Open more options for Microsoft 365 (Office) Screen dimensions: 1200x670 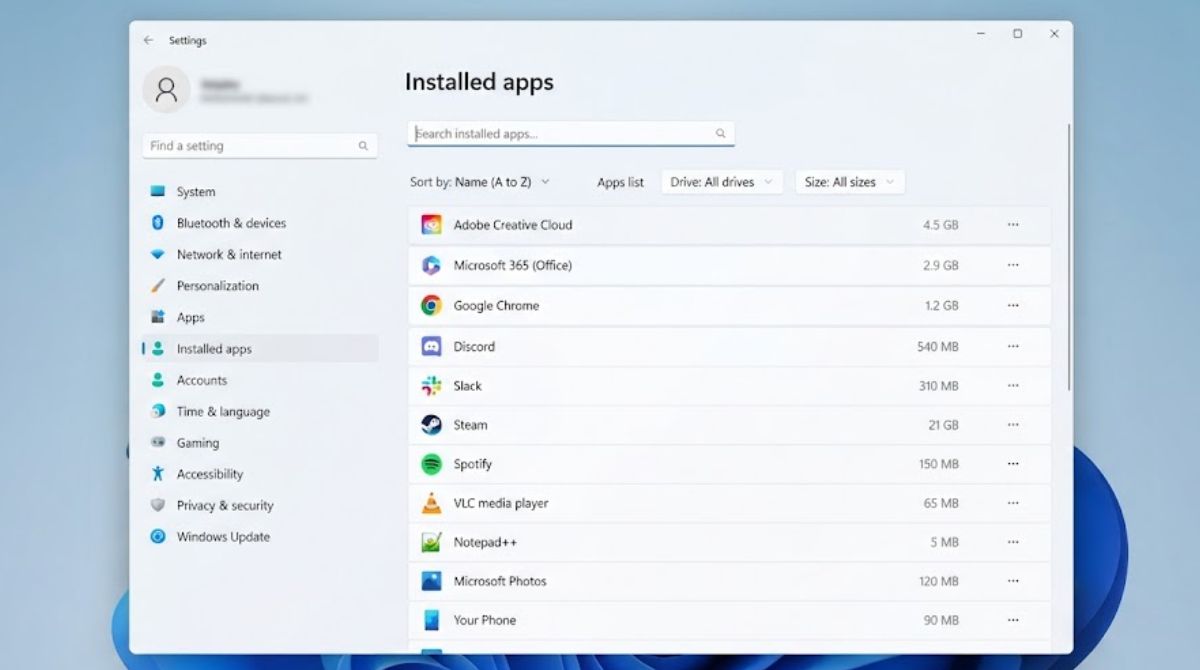pyautogui.click(x=1013, y=265)
